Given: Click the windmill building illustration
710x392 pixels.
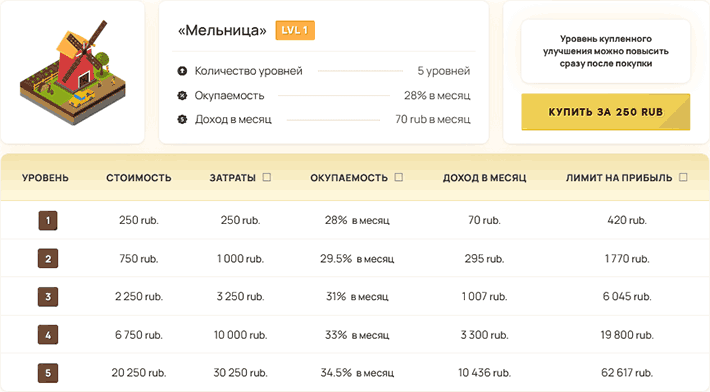Looking at the screenshot, I should [x=73, y=72].
